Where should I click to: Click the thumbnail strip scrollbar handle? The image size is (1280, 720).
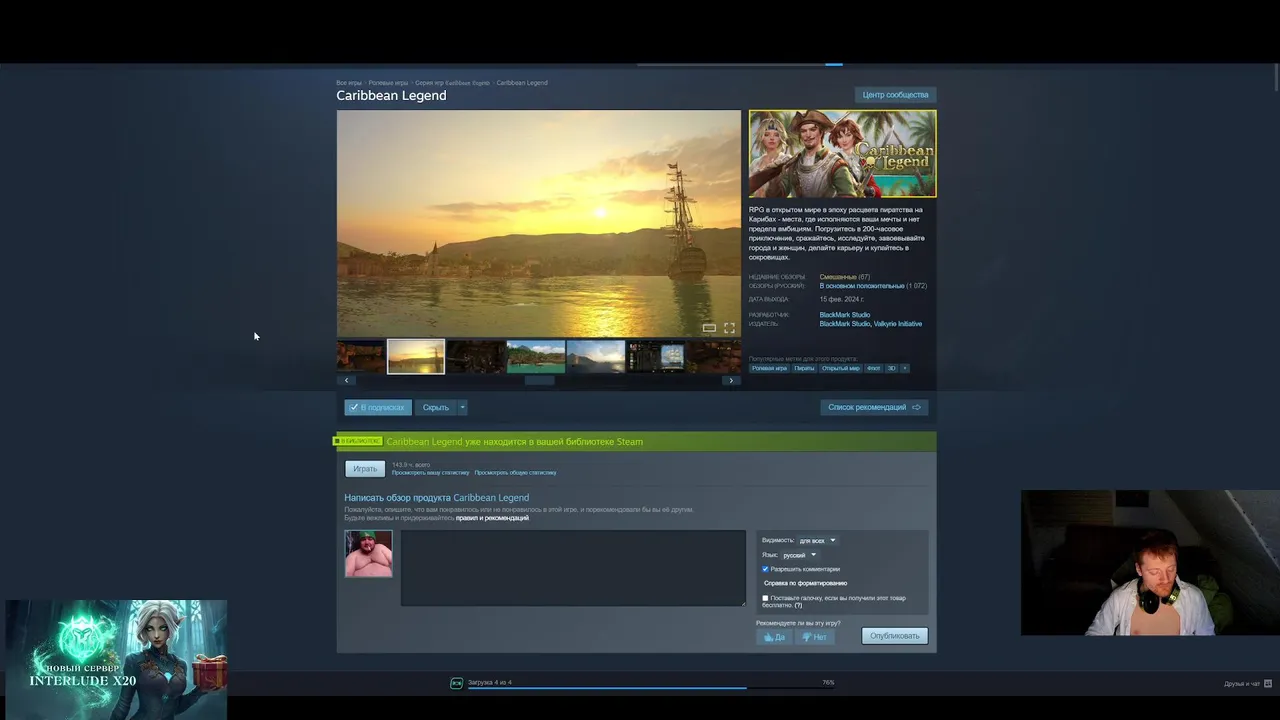(x=539, y=380)
